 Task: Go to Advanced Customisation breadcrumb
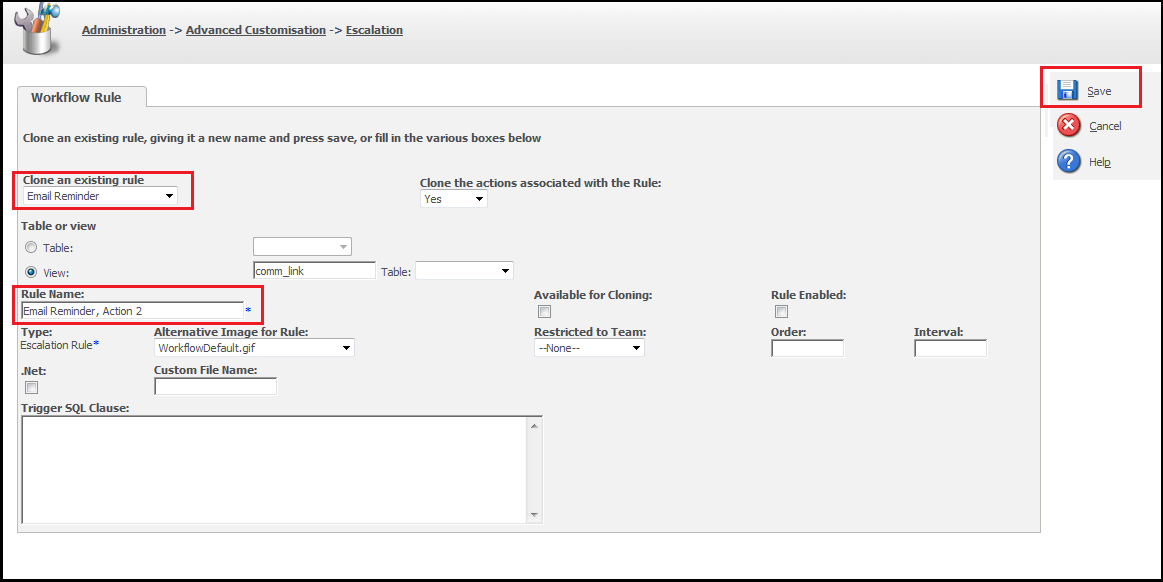point(256,30)
